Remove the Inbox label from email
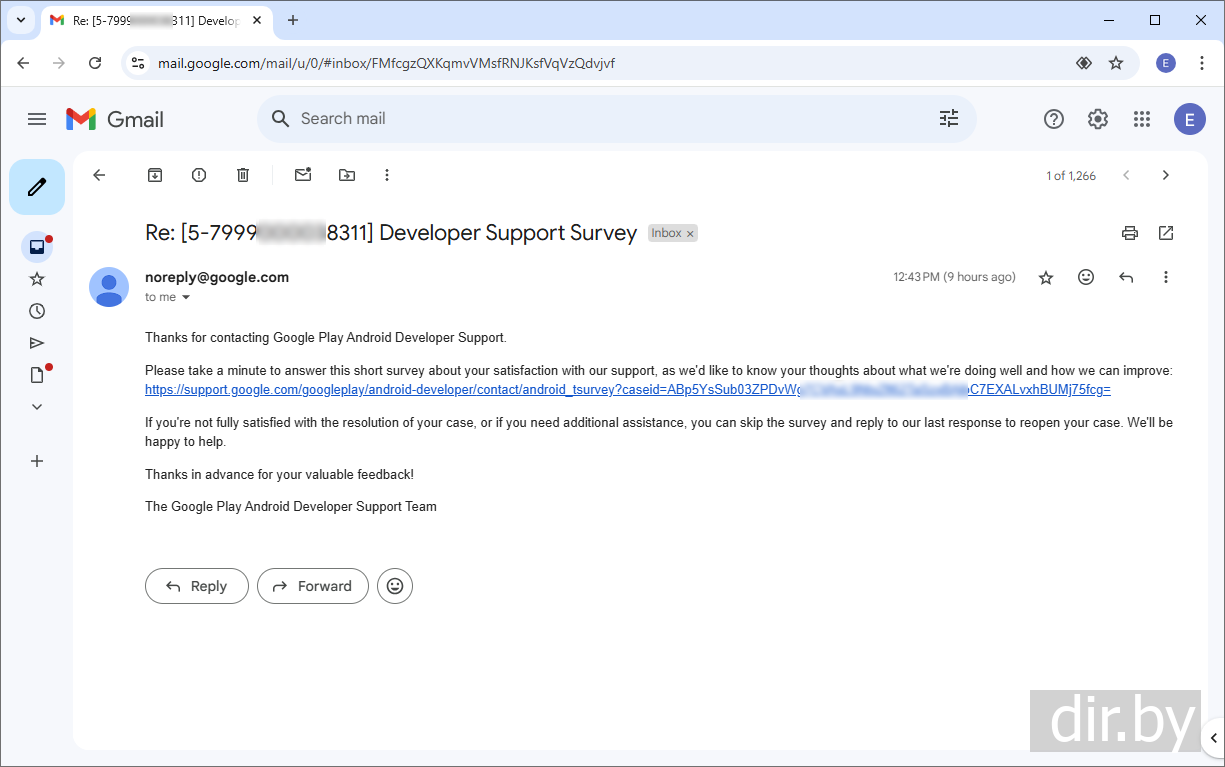1225x767 pixels. (690, 234)
